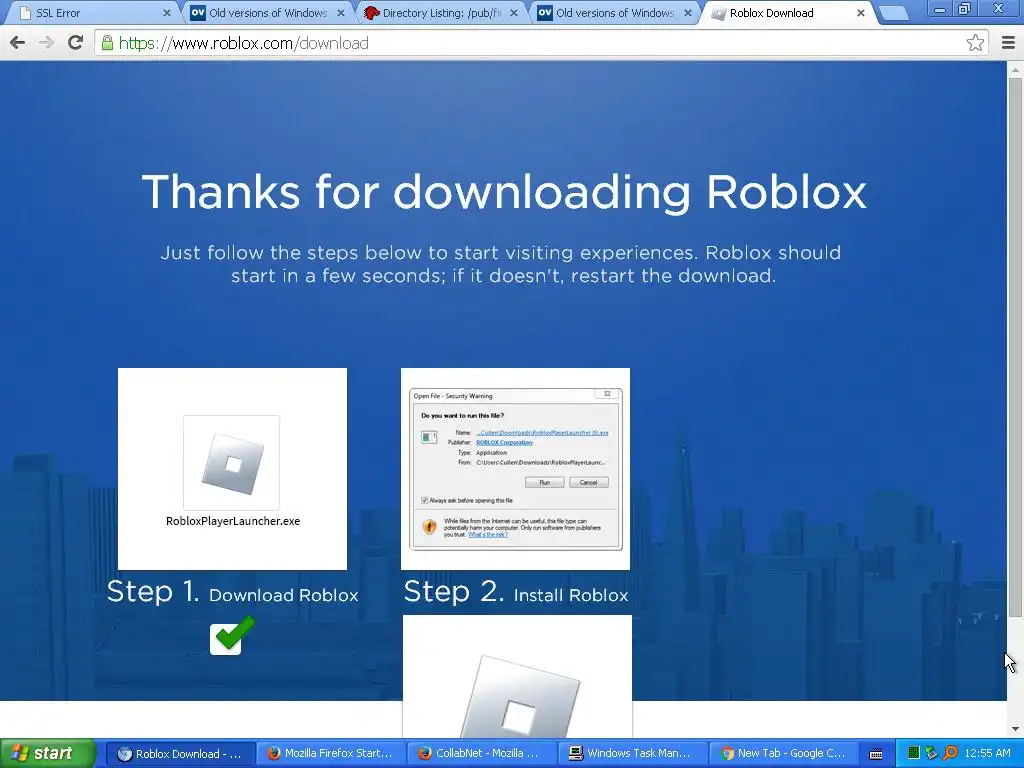This screenshot has height=768, width=1024.
Task: Open Windows Task Manager taskbar button
Action: click(633, 754)
